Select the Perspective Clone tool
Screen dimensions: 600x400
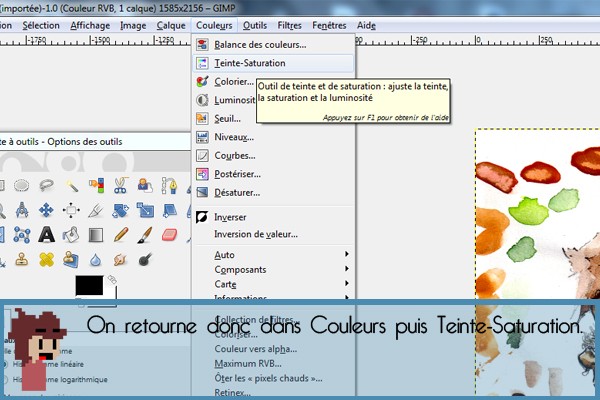point(71,260)
